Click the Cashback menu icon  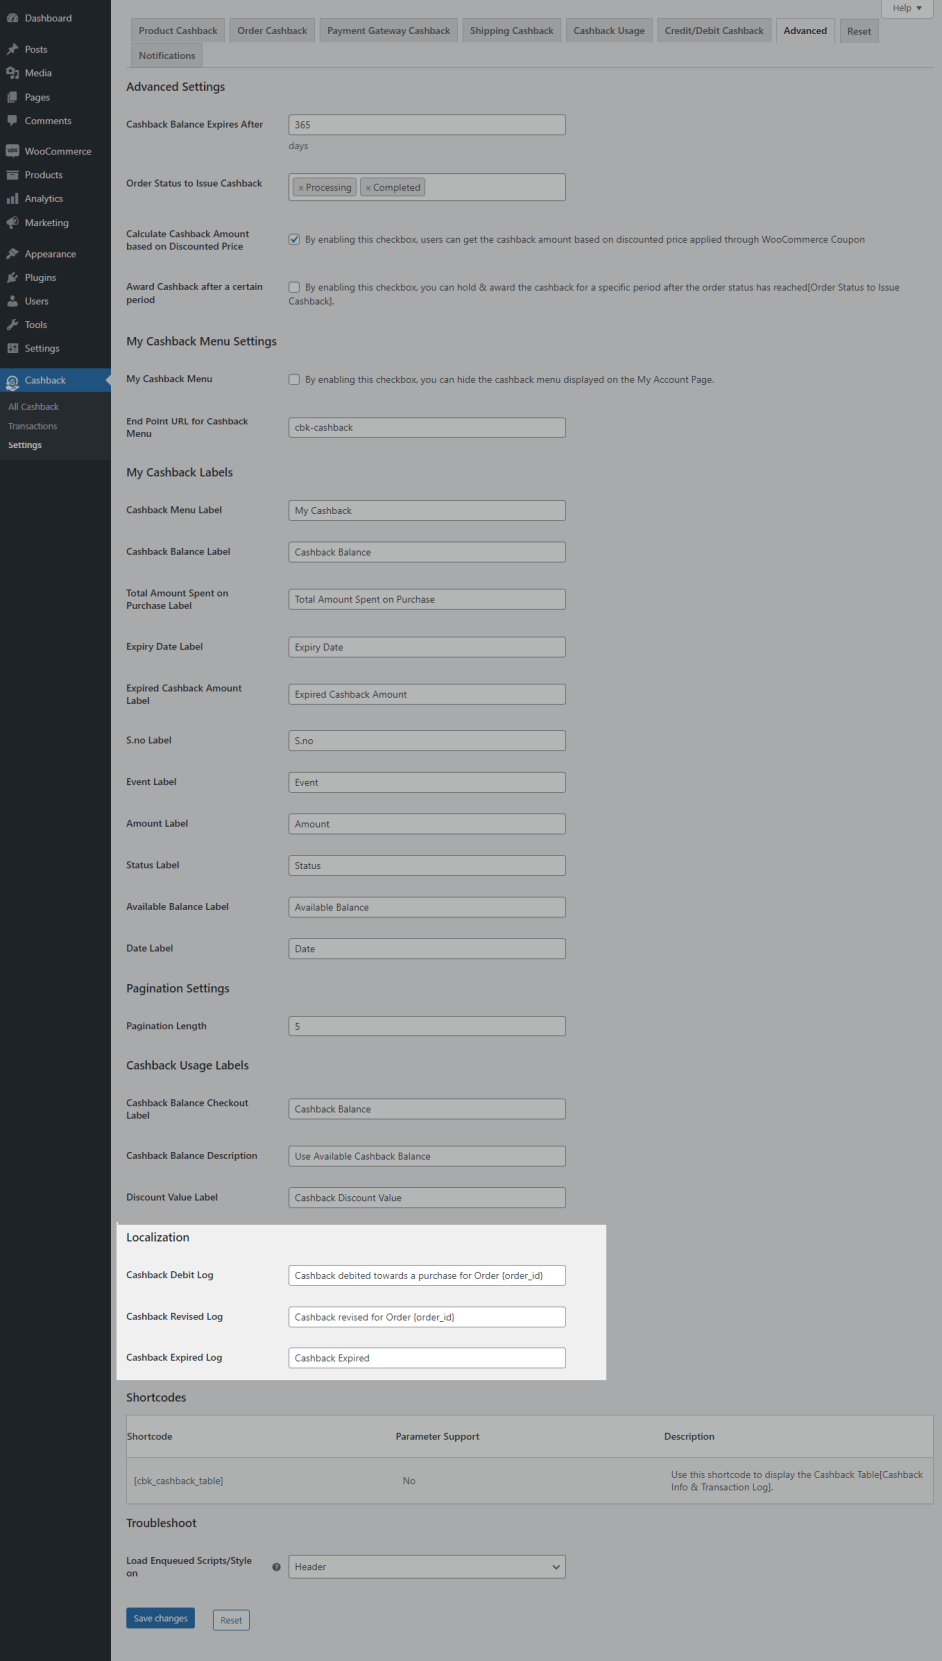tap(13, 381)
